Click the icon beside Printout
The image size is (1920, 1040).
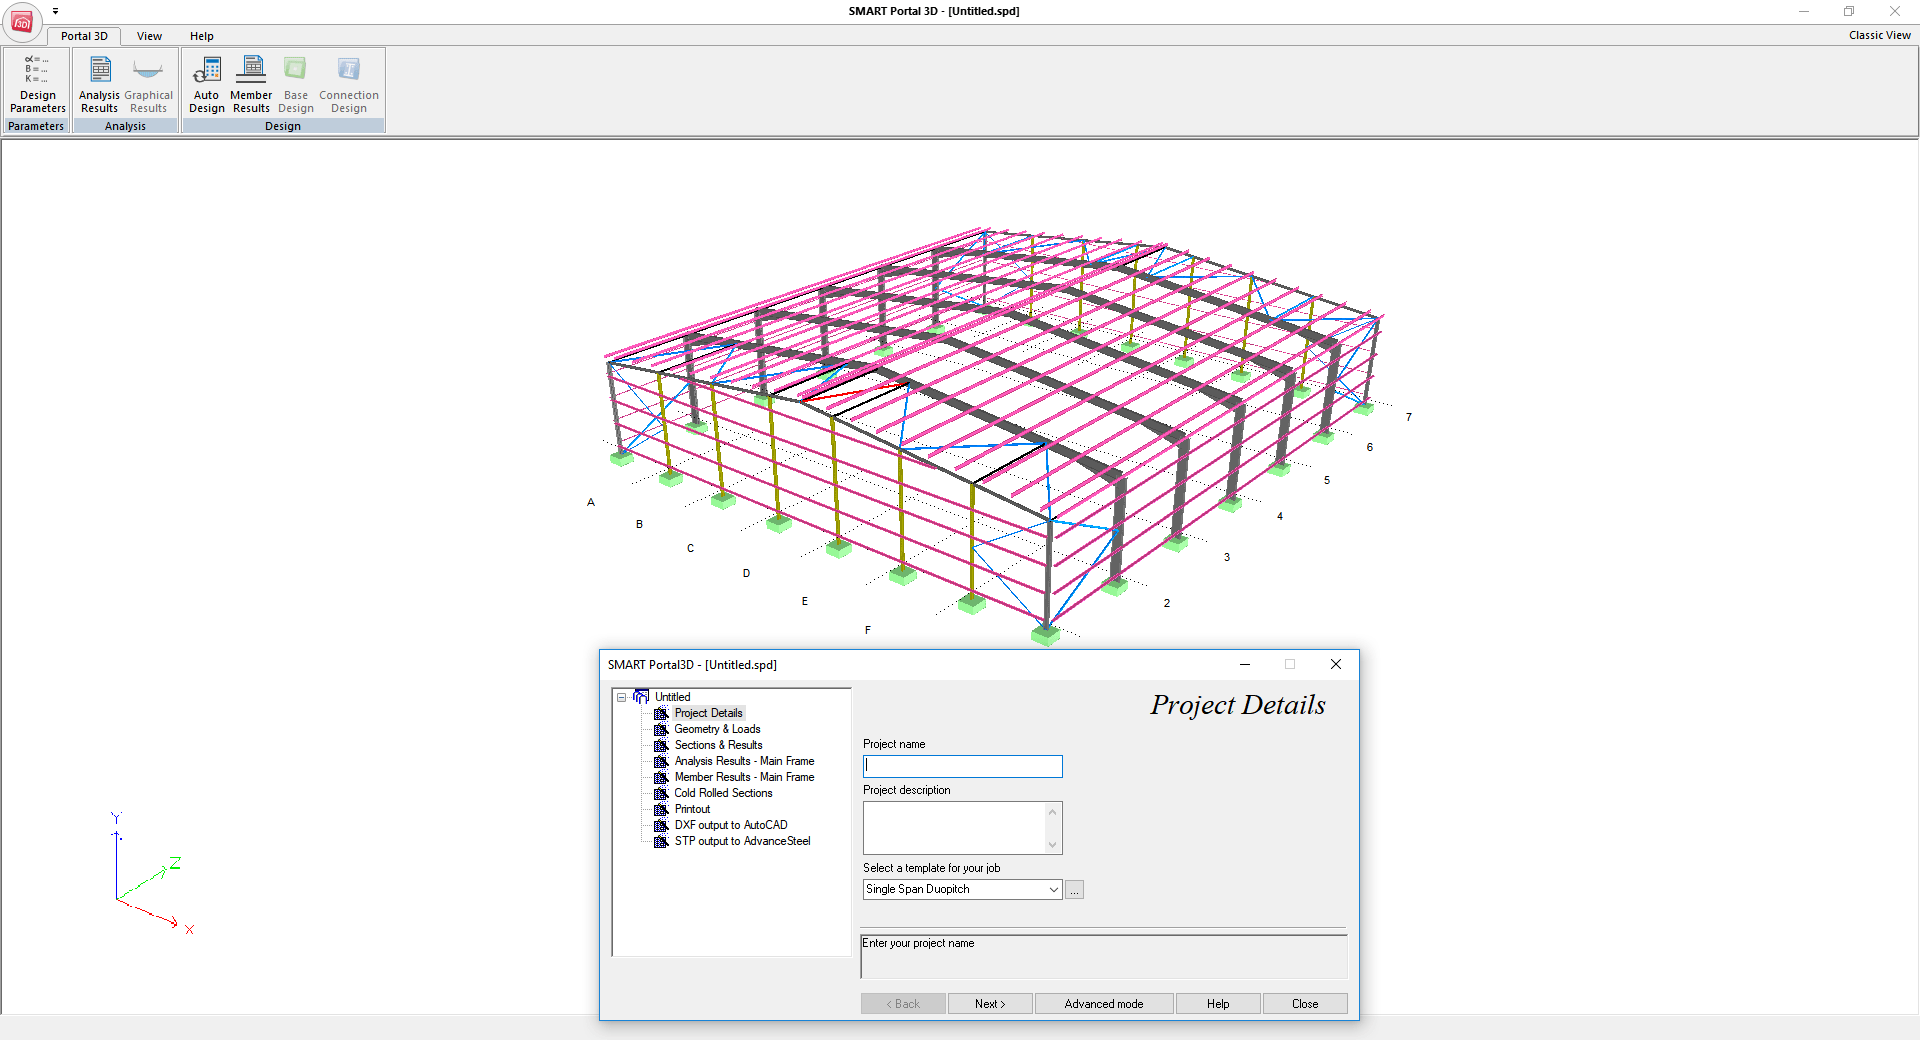[661, 809]
